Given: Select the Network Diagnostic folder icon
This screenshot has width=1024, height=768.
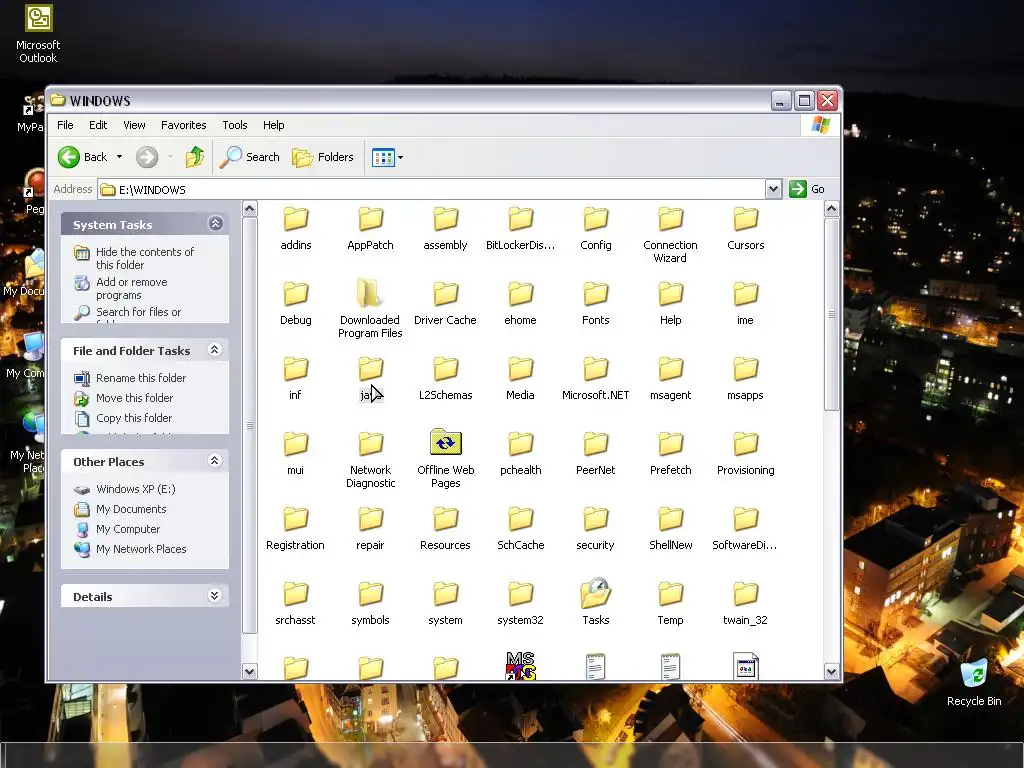Looking at the screenshot, I should (x=370, y=444).
